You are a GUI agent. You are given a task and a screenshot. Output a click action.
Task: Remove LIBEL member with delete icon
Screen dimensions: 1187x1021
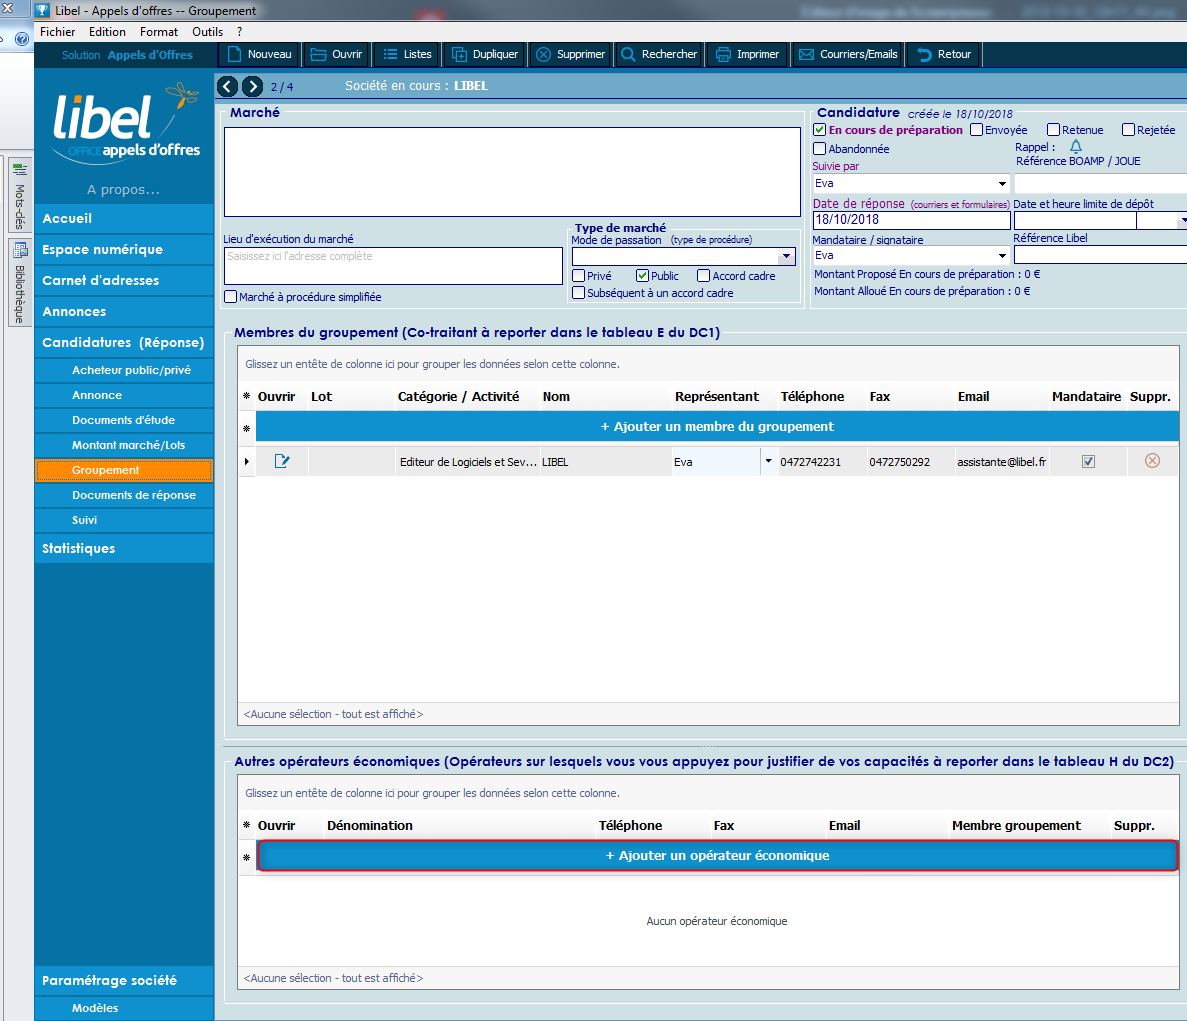(1152, 461)
